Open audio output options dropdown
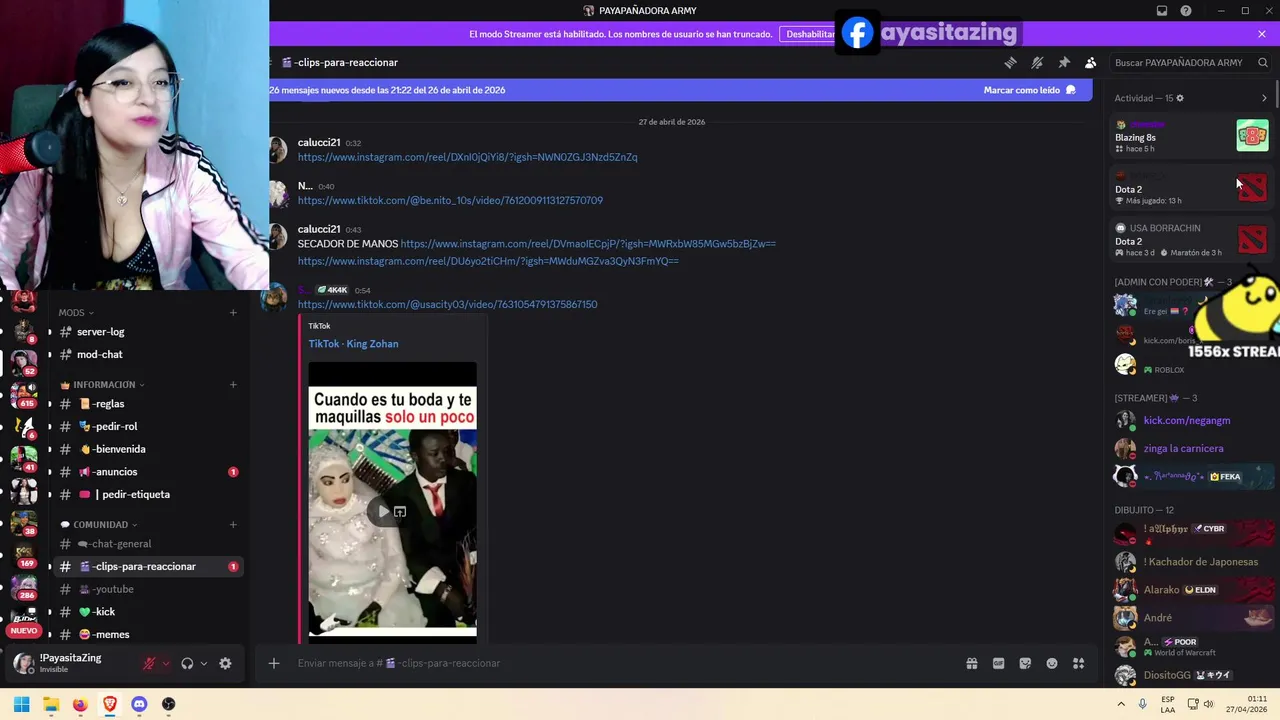The height and width of the screenshot is (720, 1280). click(203, 663)
